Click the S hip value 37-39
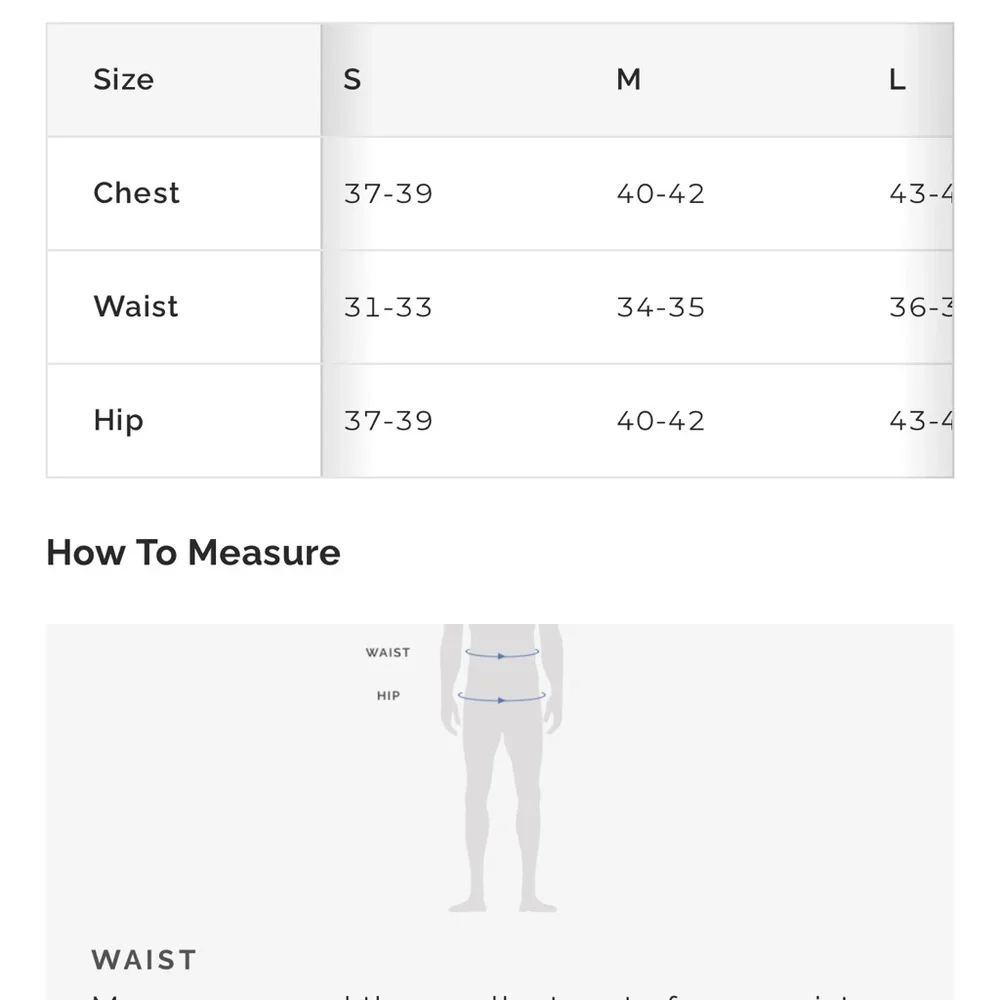1000x1000 pixels. point(388,421)
